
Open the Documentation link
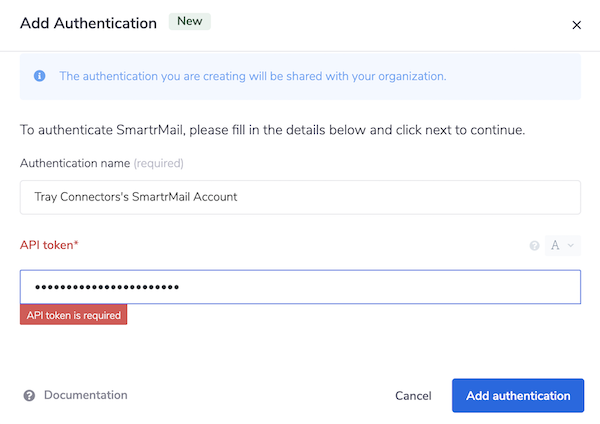tap(85, 395)
